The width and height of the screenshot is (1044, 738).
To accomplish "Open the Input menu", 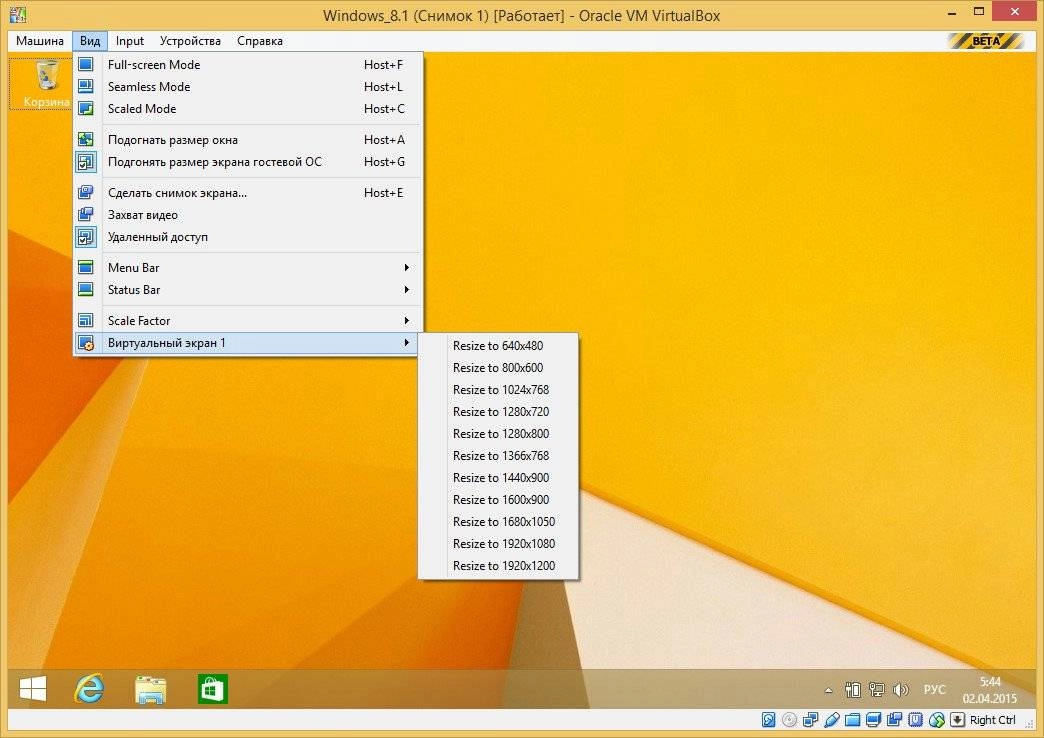I will click(130, 41).
